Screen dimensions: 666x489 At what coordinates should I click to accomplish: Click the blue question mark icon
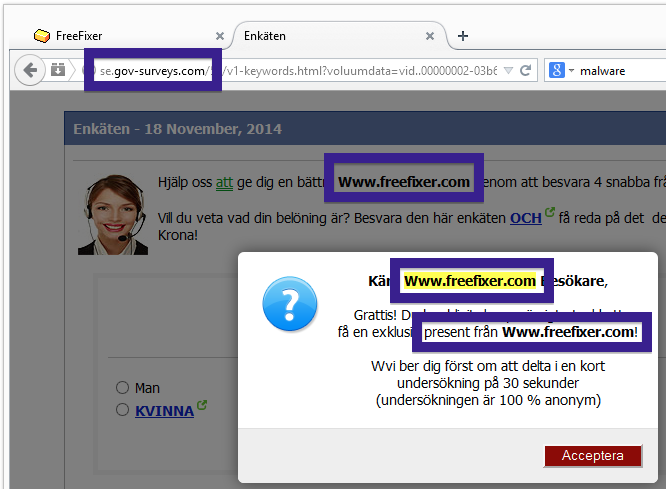point(290,303)
